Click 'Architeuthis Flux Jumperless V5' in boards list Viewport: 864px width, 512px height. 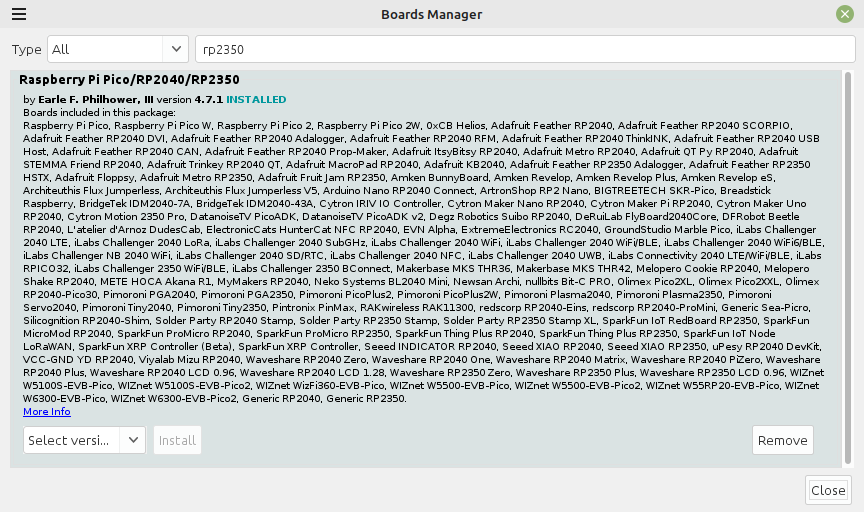[x=241, y=191]
